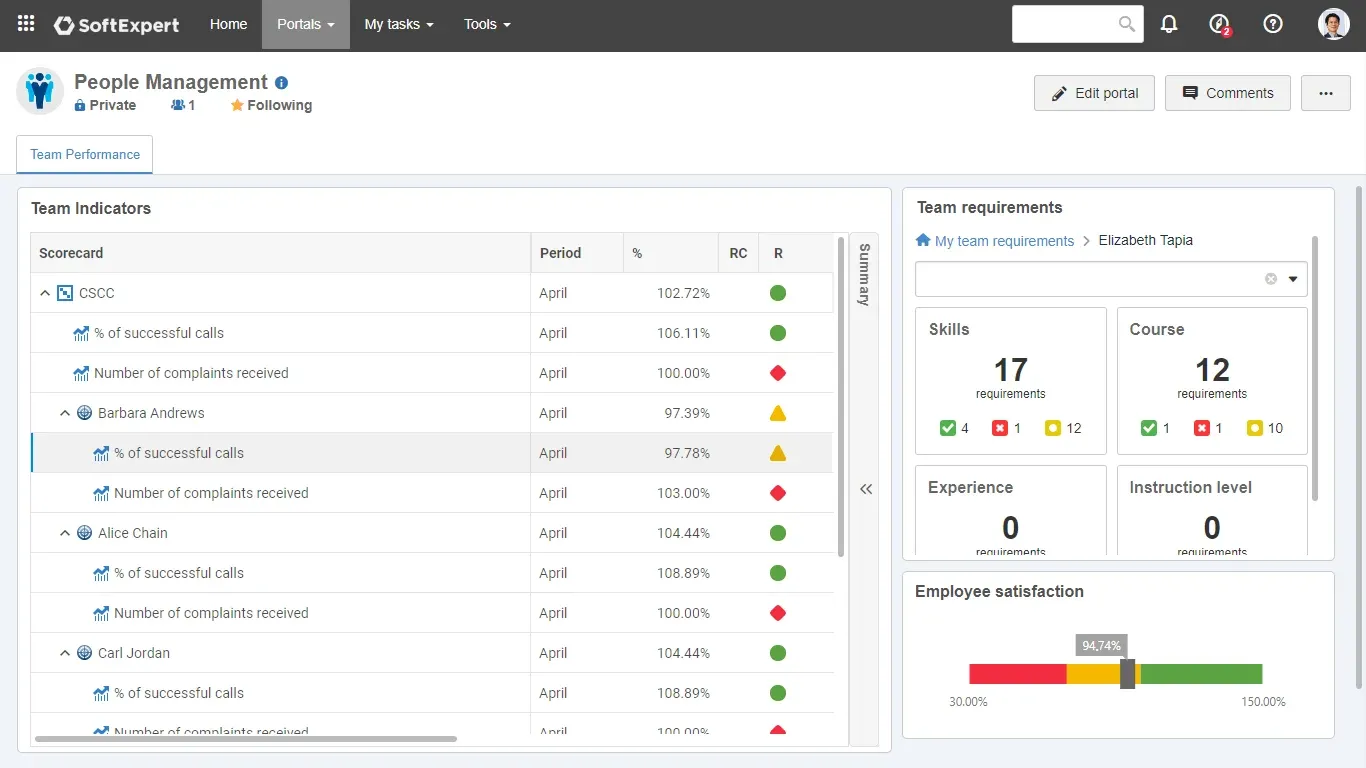This screenshot has width=1366, height=768.
Task: Clear the team requirements filter field
Action: click(x=1271, y=279)
